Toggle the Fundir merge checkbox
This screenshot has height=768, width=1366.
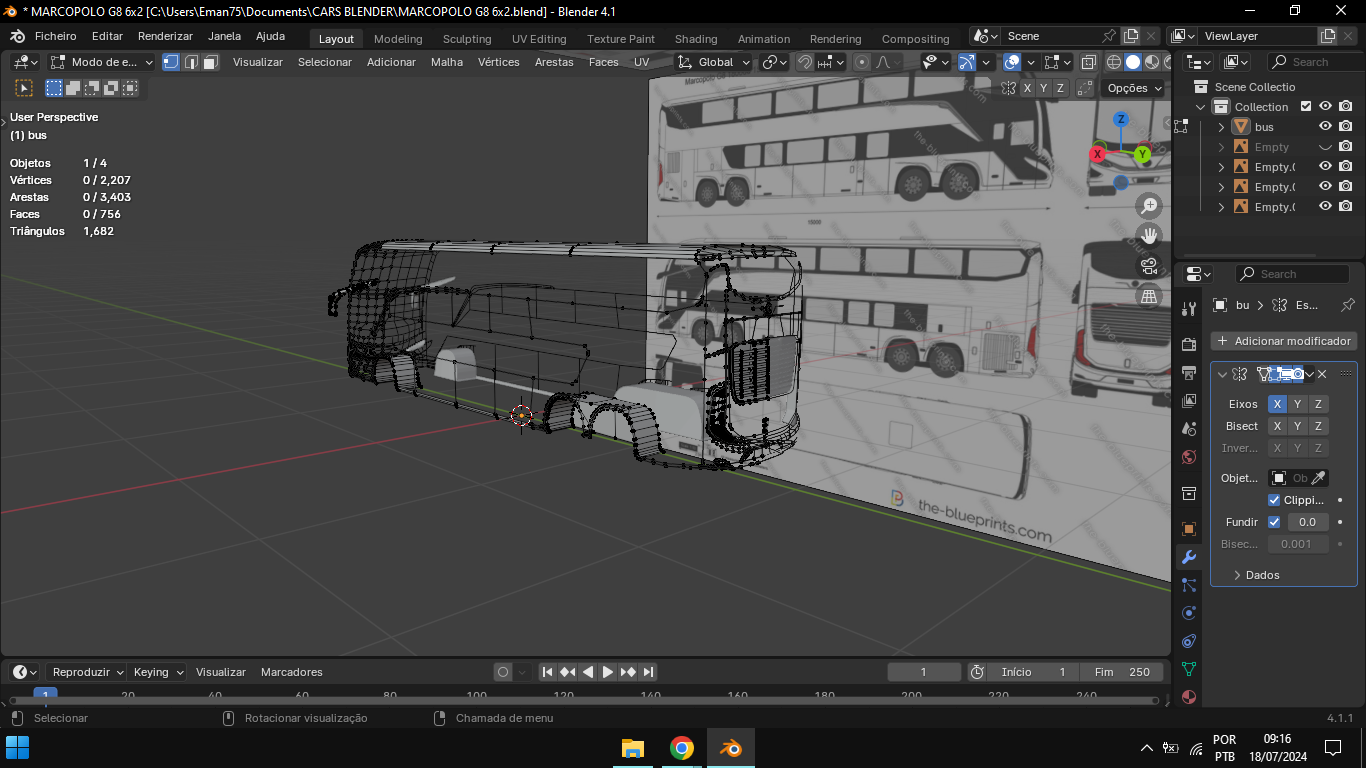(x=1274, y=522)
